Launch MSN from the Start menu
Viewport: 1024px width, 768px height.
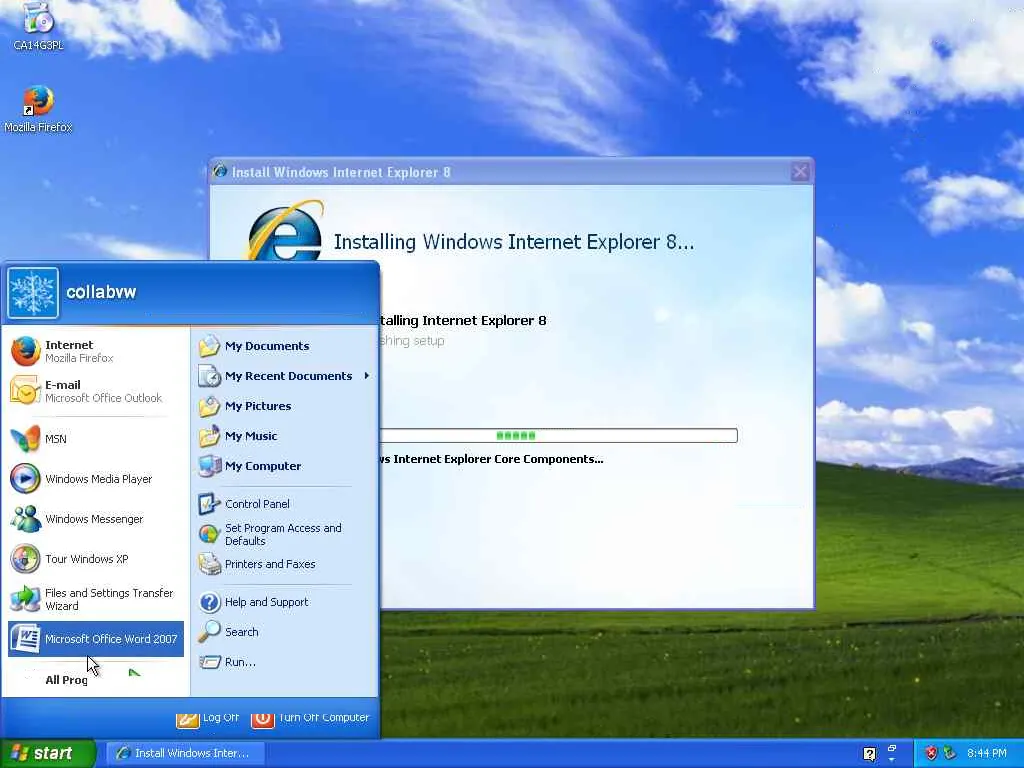95,438
